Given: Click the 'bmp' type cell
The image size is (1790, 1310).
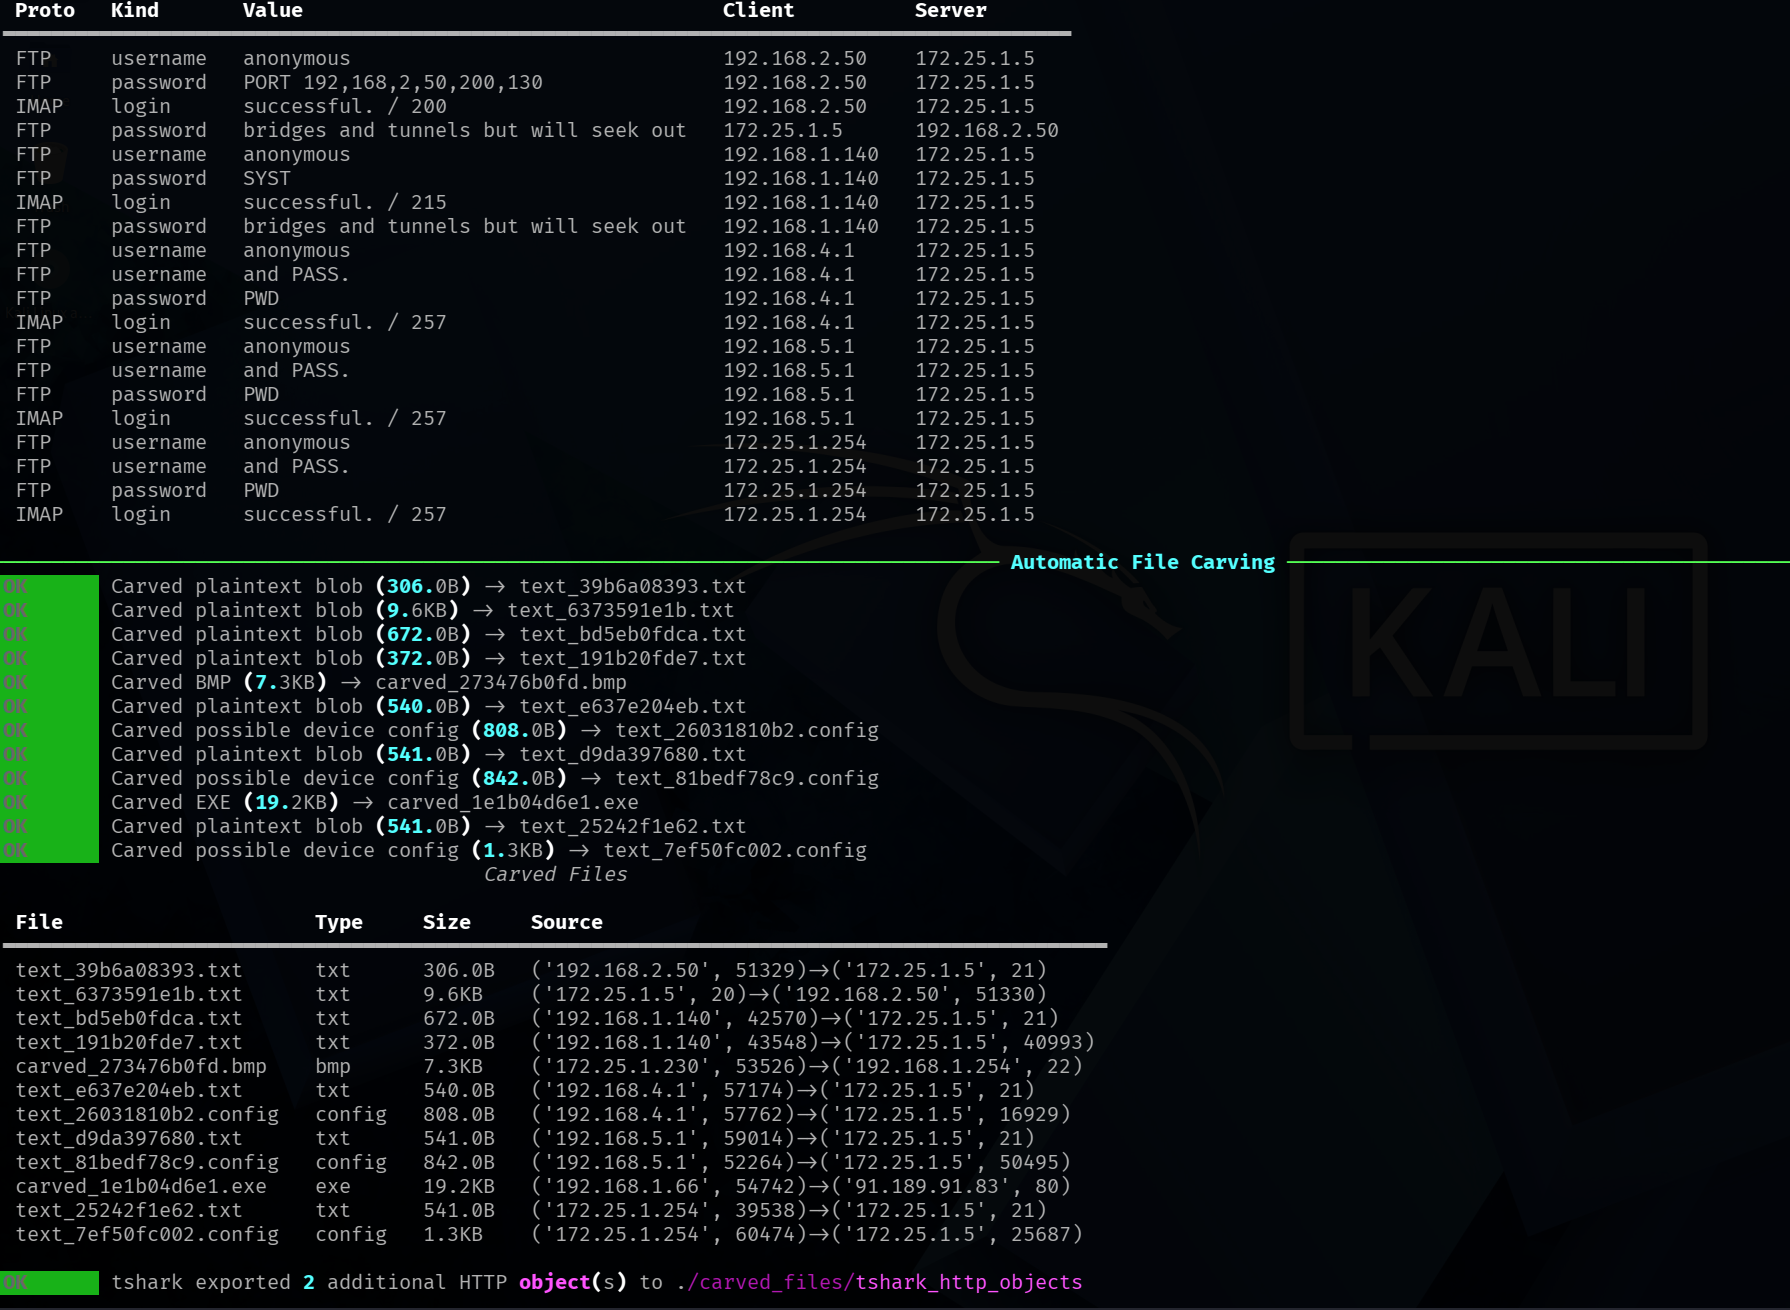Looking at the screenshot, I should point(333,1067).
